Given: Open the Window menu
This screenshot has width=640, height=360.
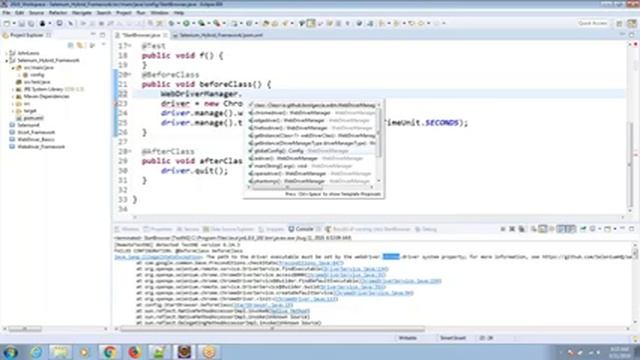Looking at the screenshot, I should [159, 13].
